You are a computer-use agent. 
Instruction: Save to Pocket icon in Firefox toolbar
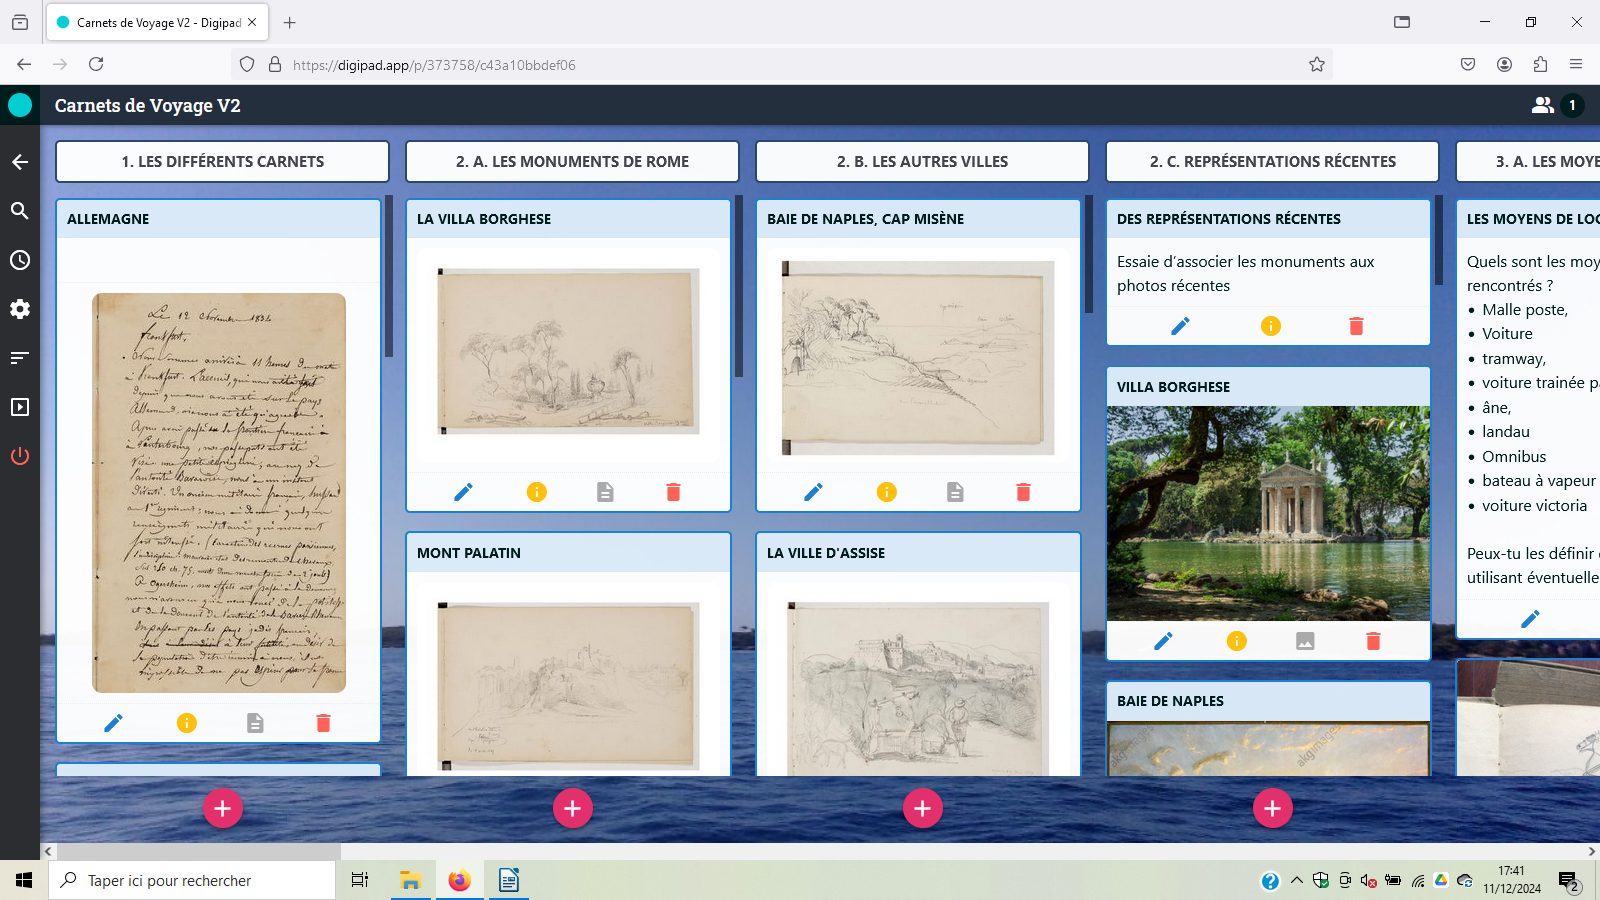click(1468, 64)
